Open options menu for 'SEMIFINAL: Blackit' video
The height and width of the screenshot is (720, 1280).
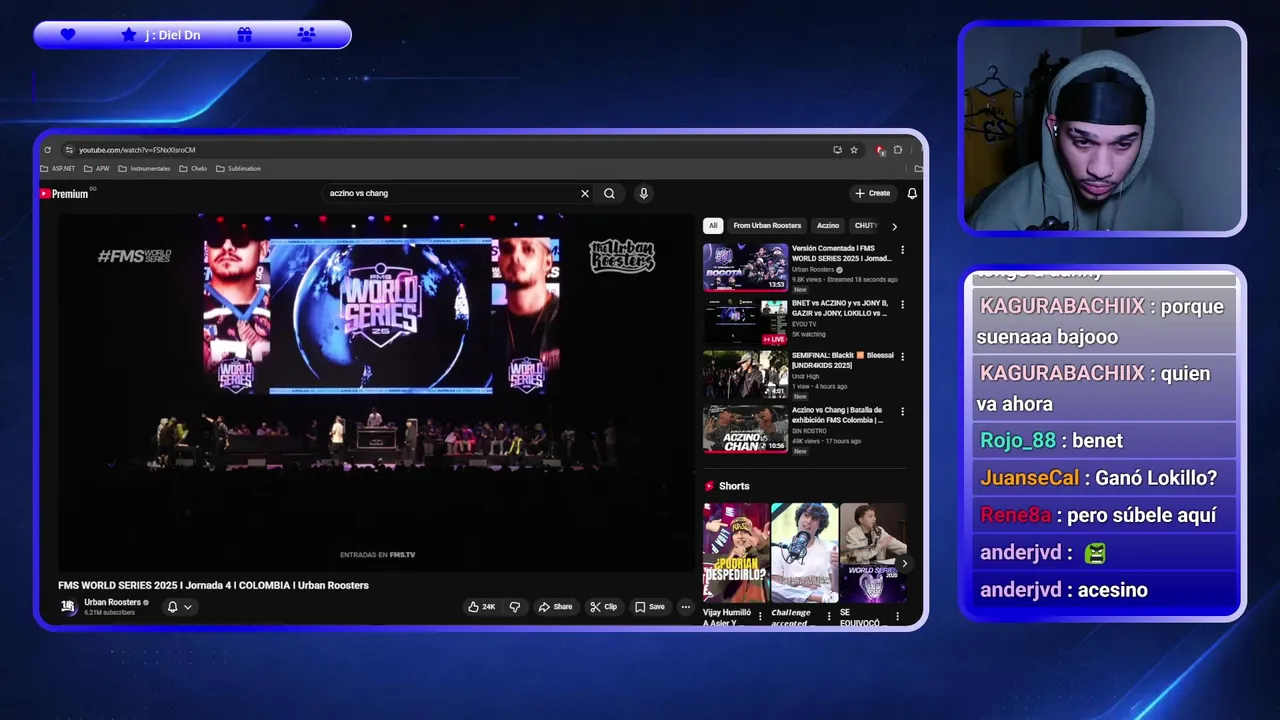click(x=903, y=356)
